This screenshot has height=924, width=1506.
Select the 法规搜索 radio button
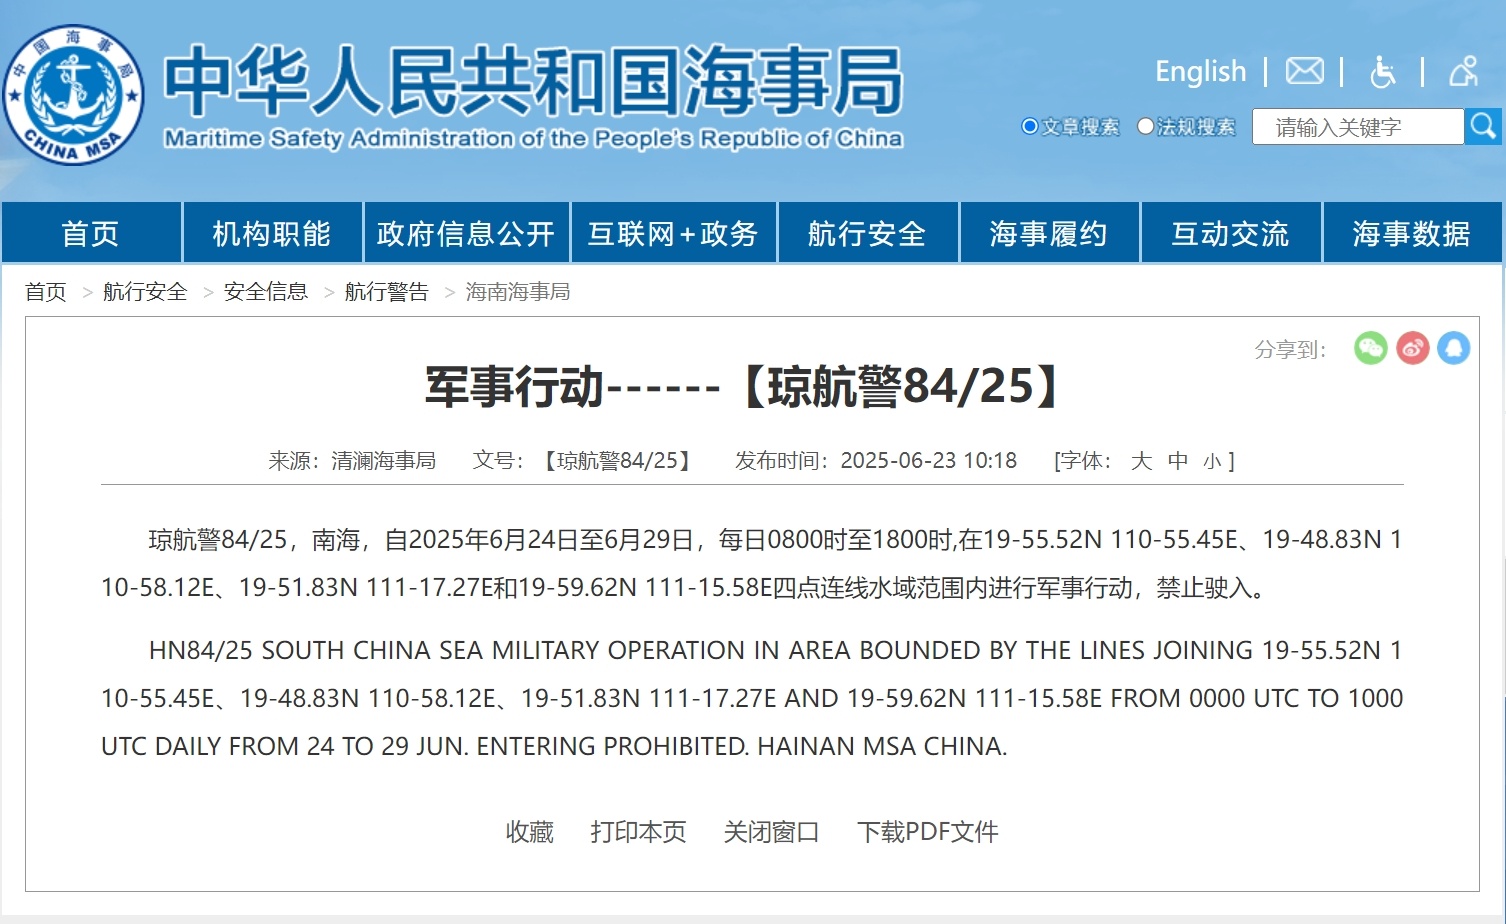point(1145,126)
